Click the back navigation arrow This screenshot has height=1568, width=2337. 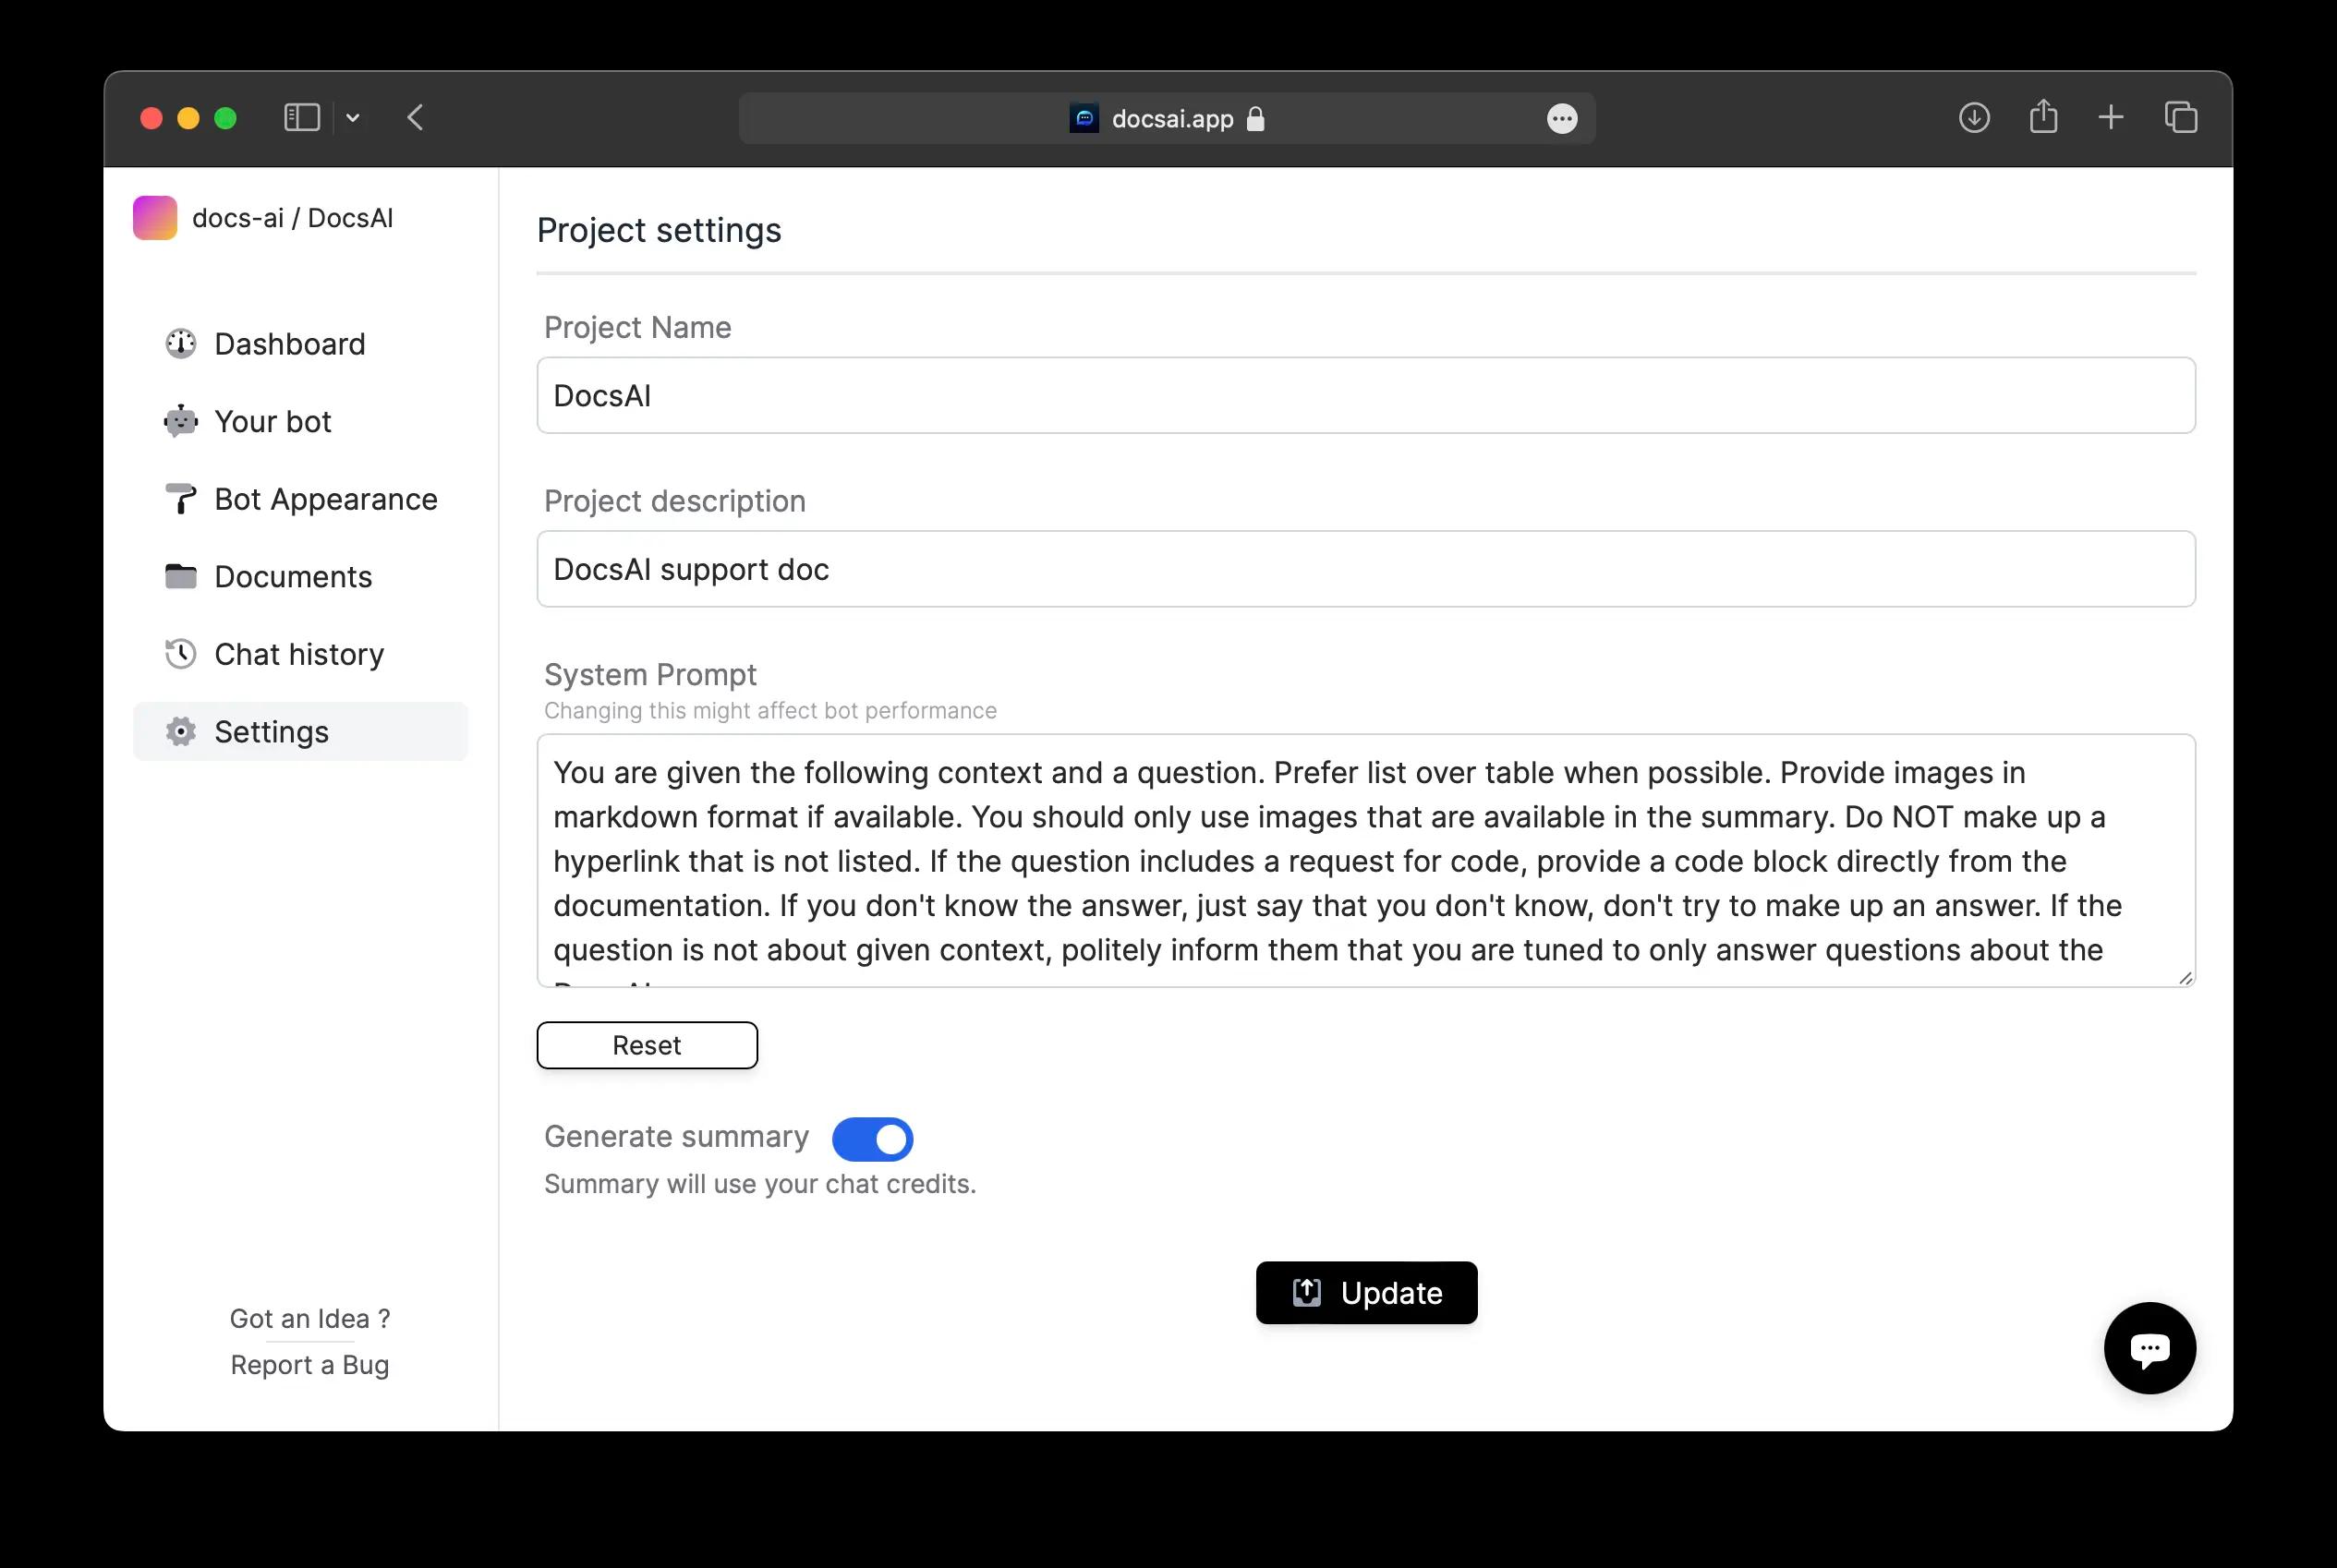(416, 117)
